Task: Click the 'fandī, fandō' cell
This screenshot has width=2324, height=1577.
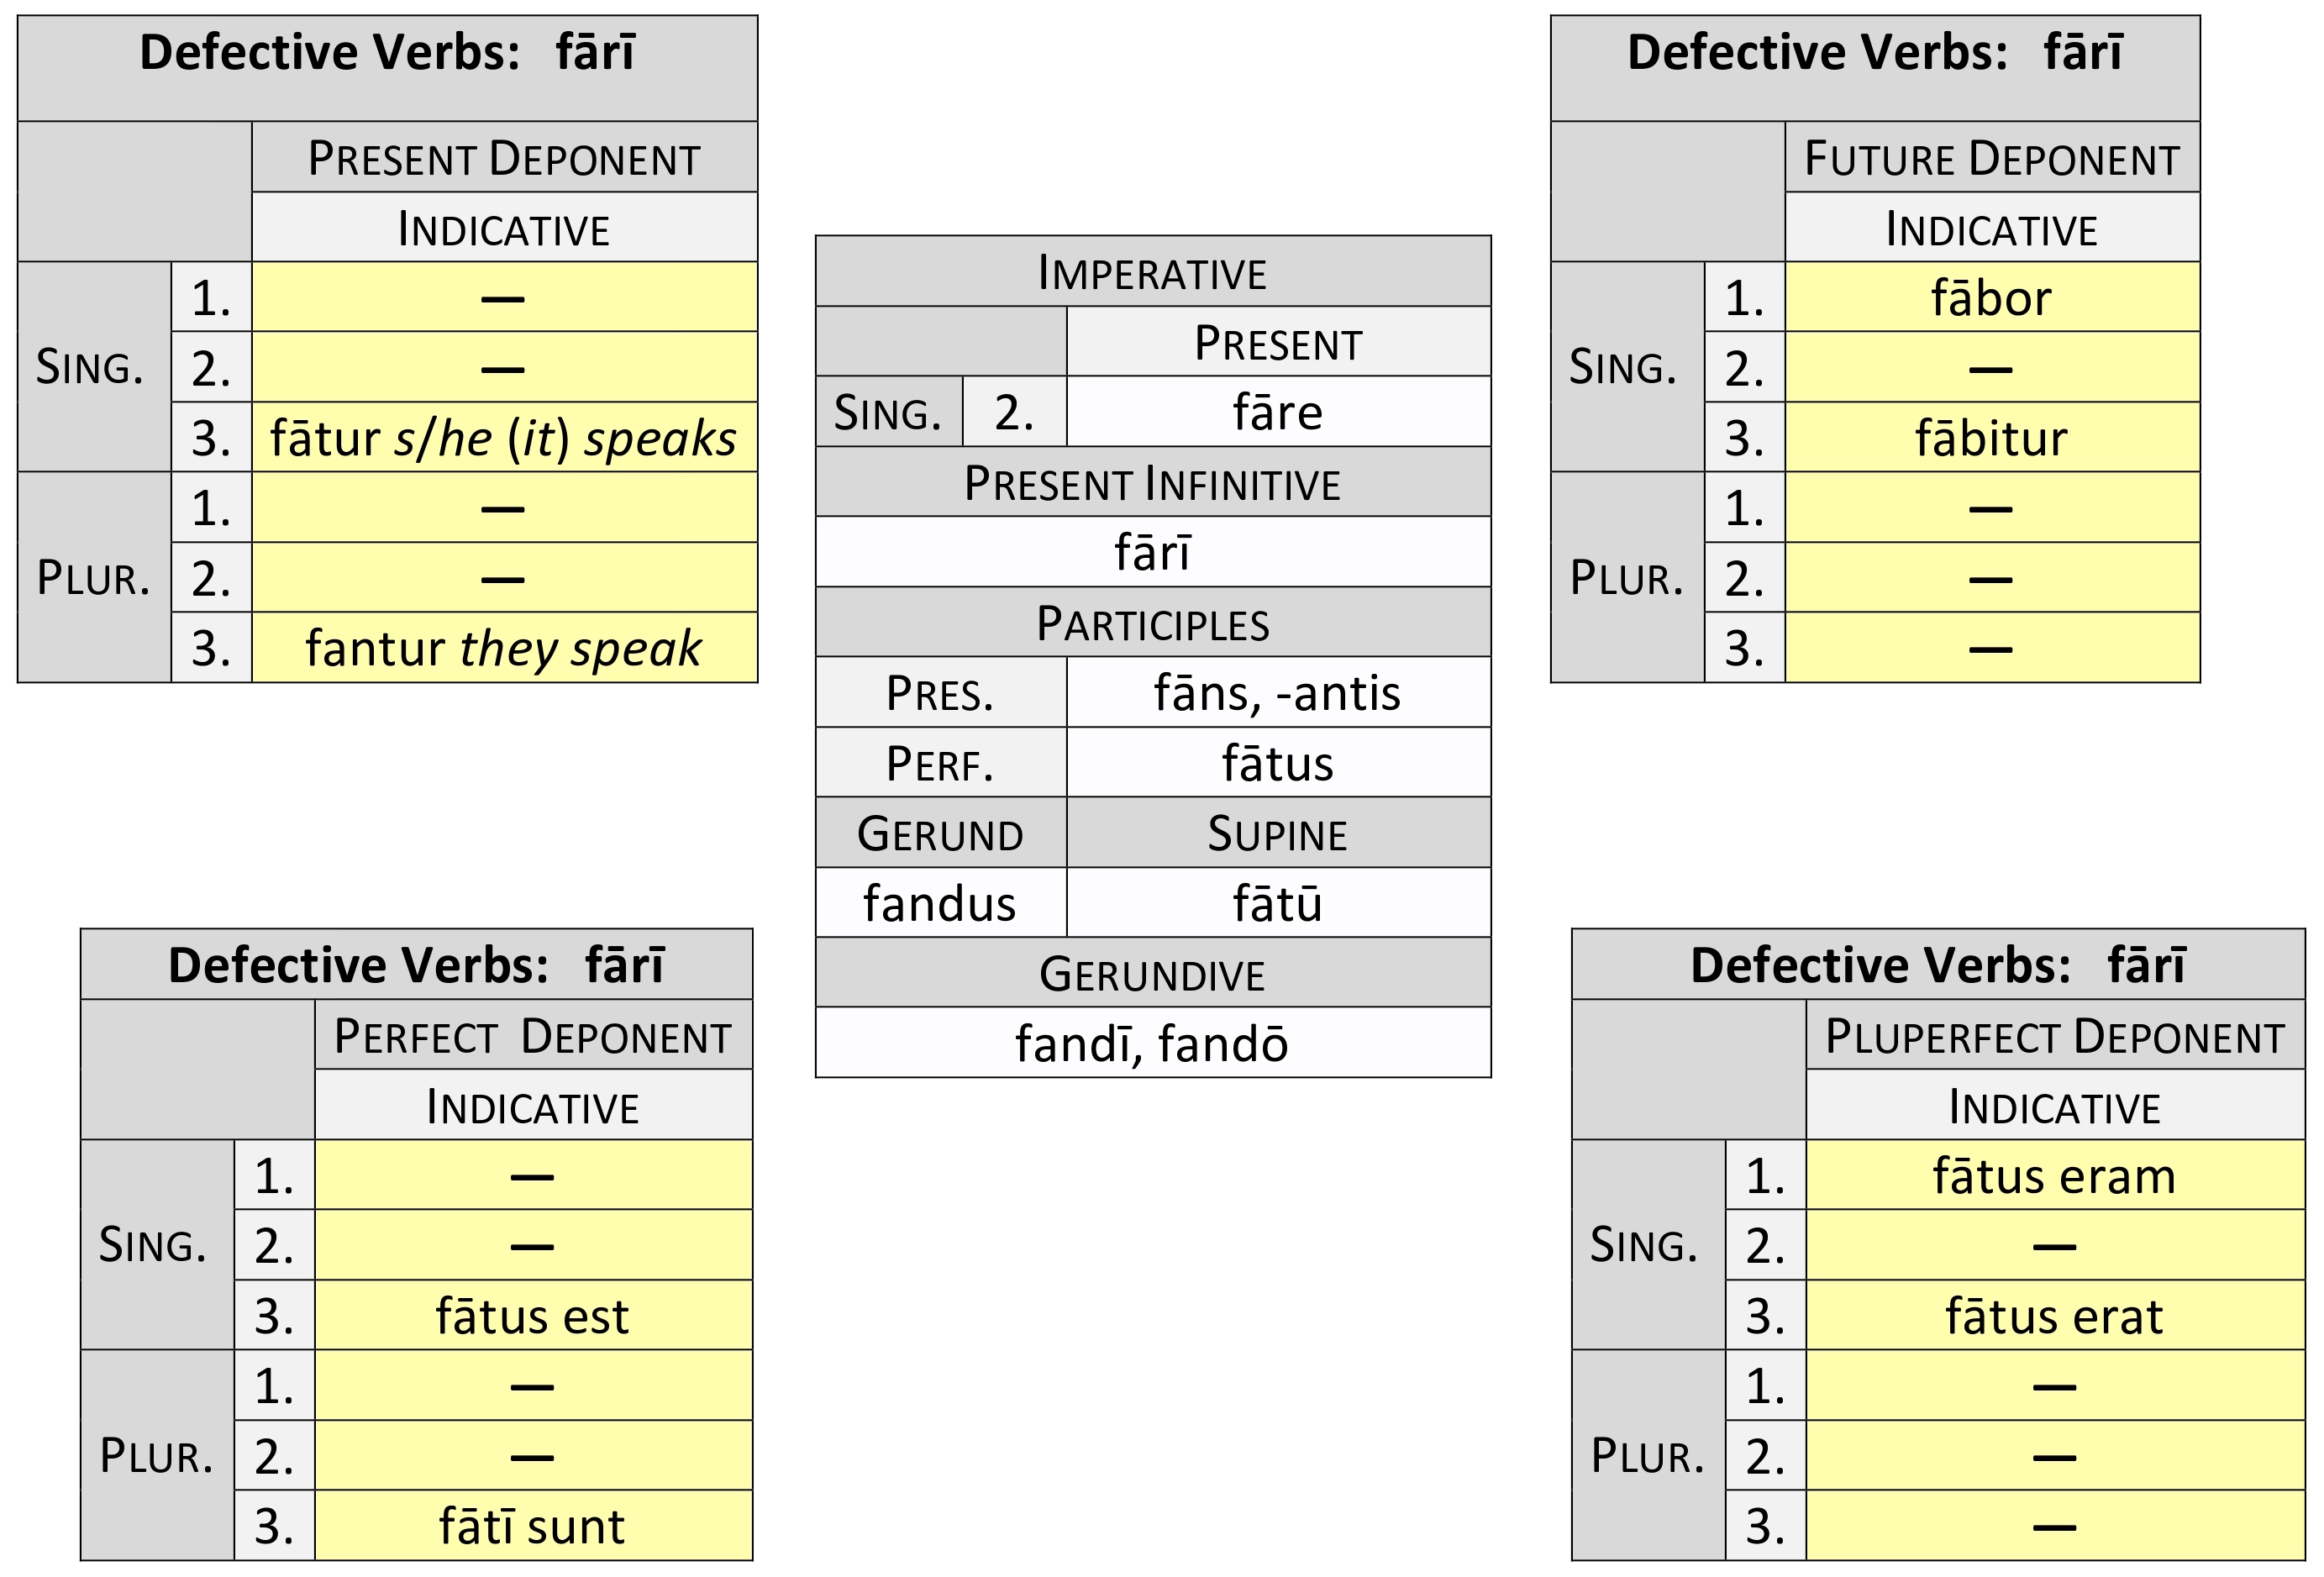Action: (x=1152, y=1043)
